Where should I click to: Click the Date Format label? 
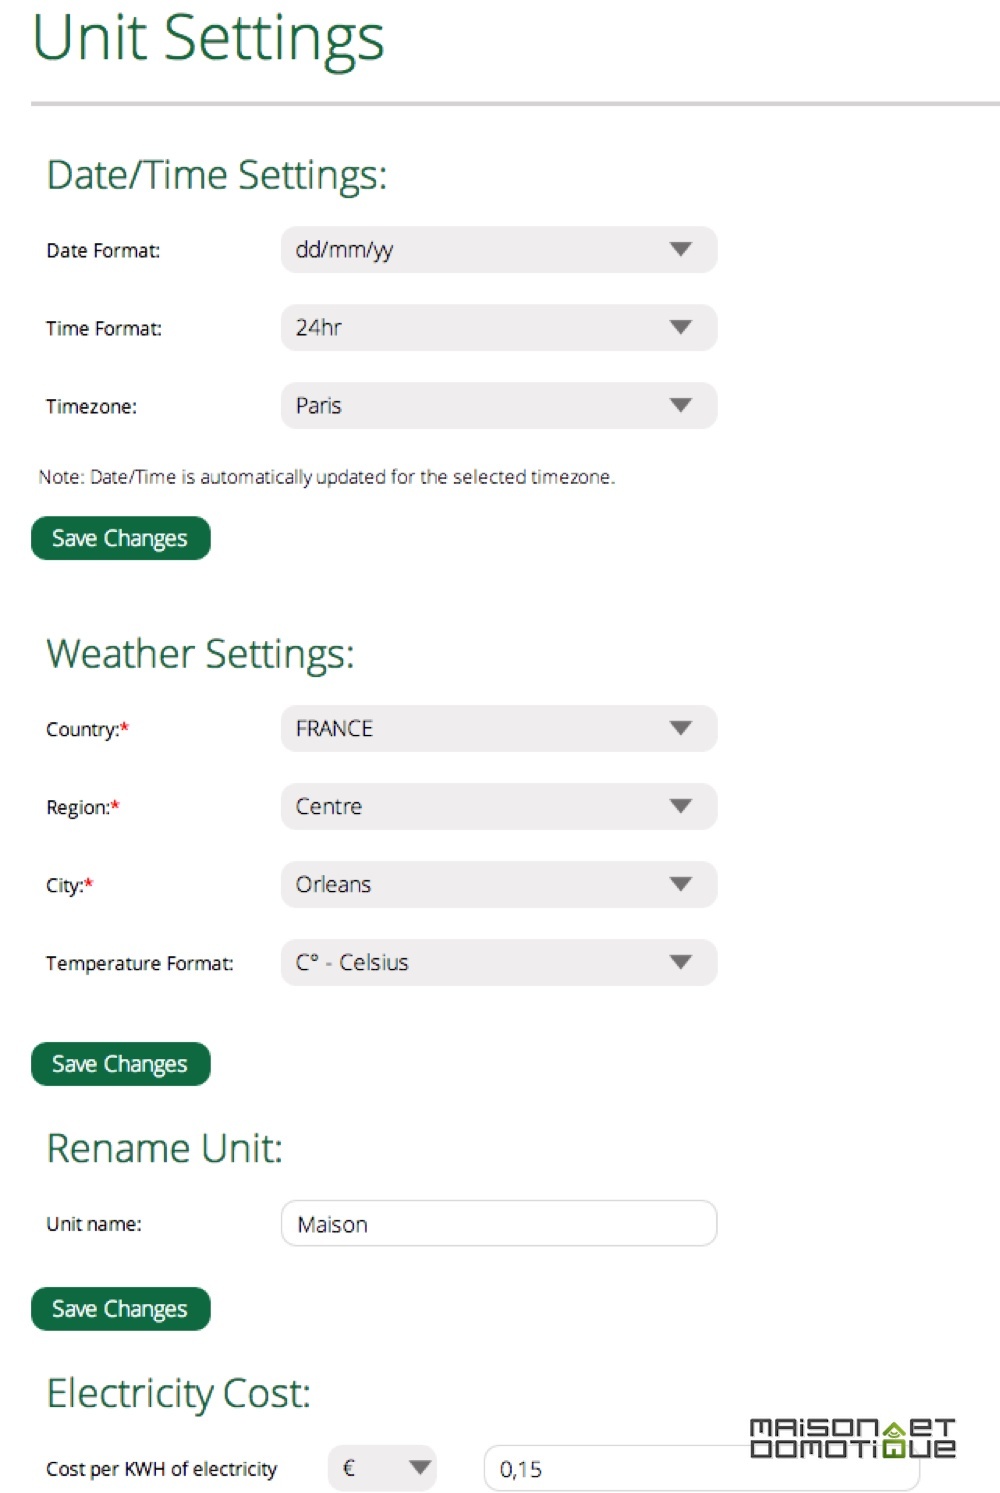pyautogui.click(x=103, y=251)
